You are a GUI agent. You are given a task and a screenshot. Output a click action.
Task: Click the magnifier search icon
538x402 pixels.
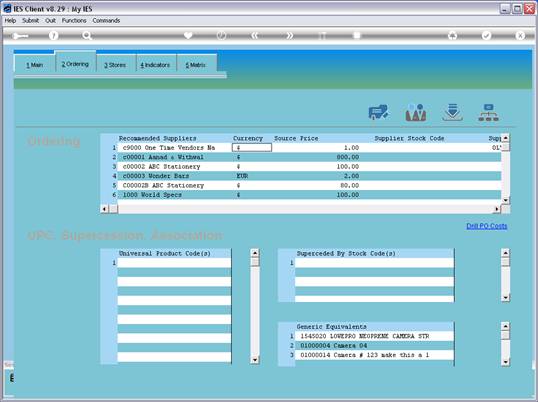[x=87, y=35]
